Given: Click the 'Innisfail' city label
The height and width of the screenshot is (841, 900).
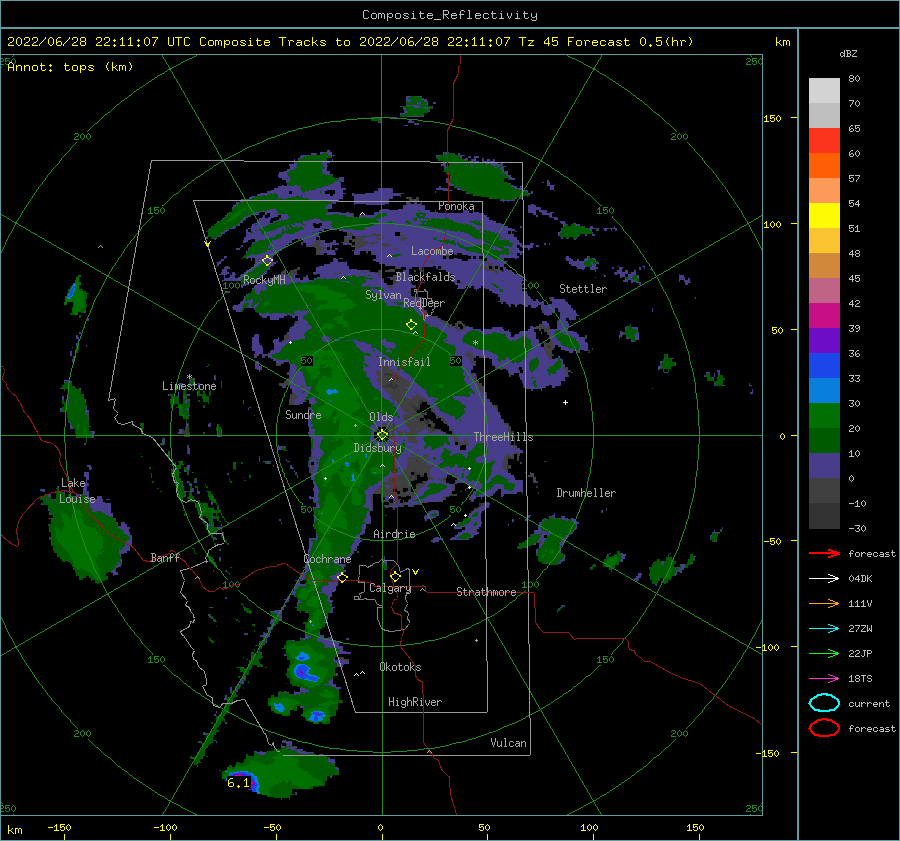Looking at the screenshot, I should pos(404,362).
